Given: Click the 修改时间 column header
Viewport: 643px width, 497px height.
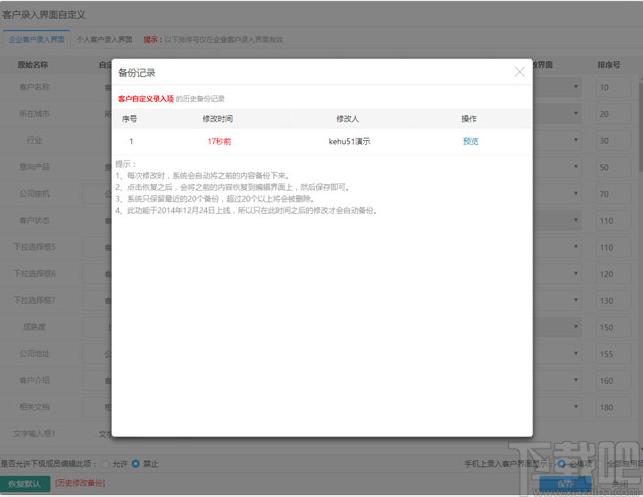Looking at the screenshot, I should [x=218, y=119].
